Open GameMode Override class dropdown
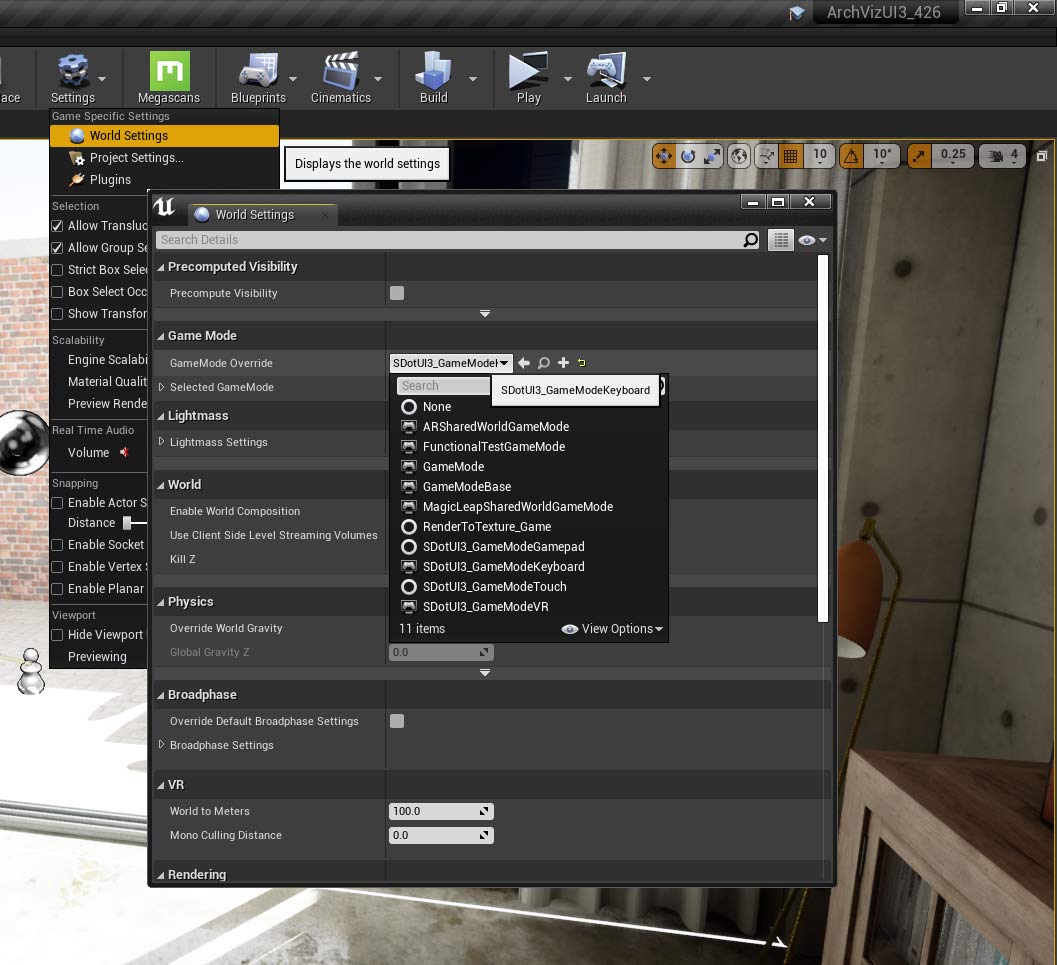The height and width of the screenshot is (965, 1057). 451,363
